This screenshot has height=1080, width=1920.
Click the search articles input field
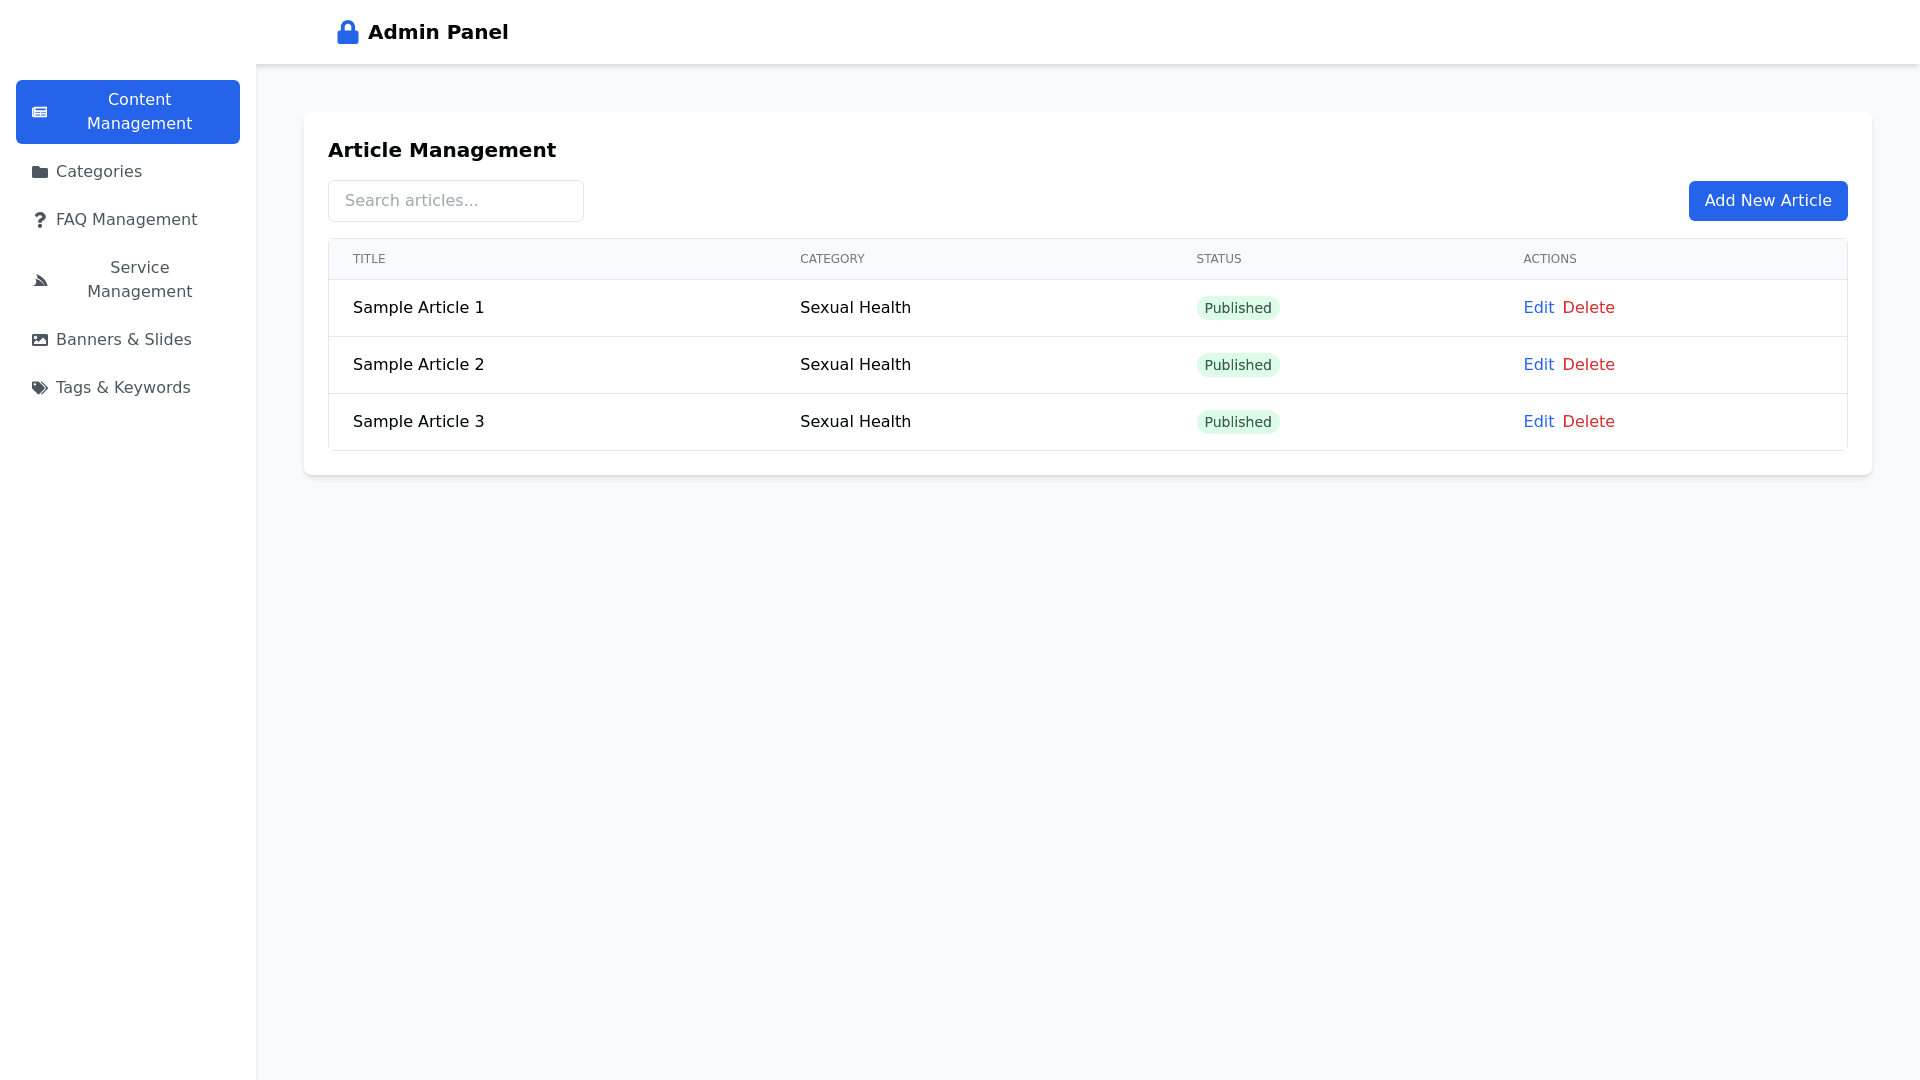[x=455, y=200]
